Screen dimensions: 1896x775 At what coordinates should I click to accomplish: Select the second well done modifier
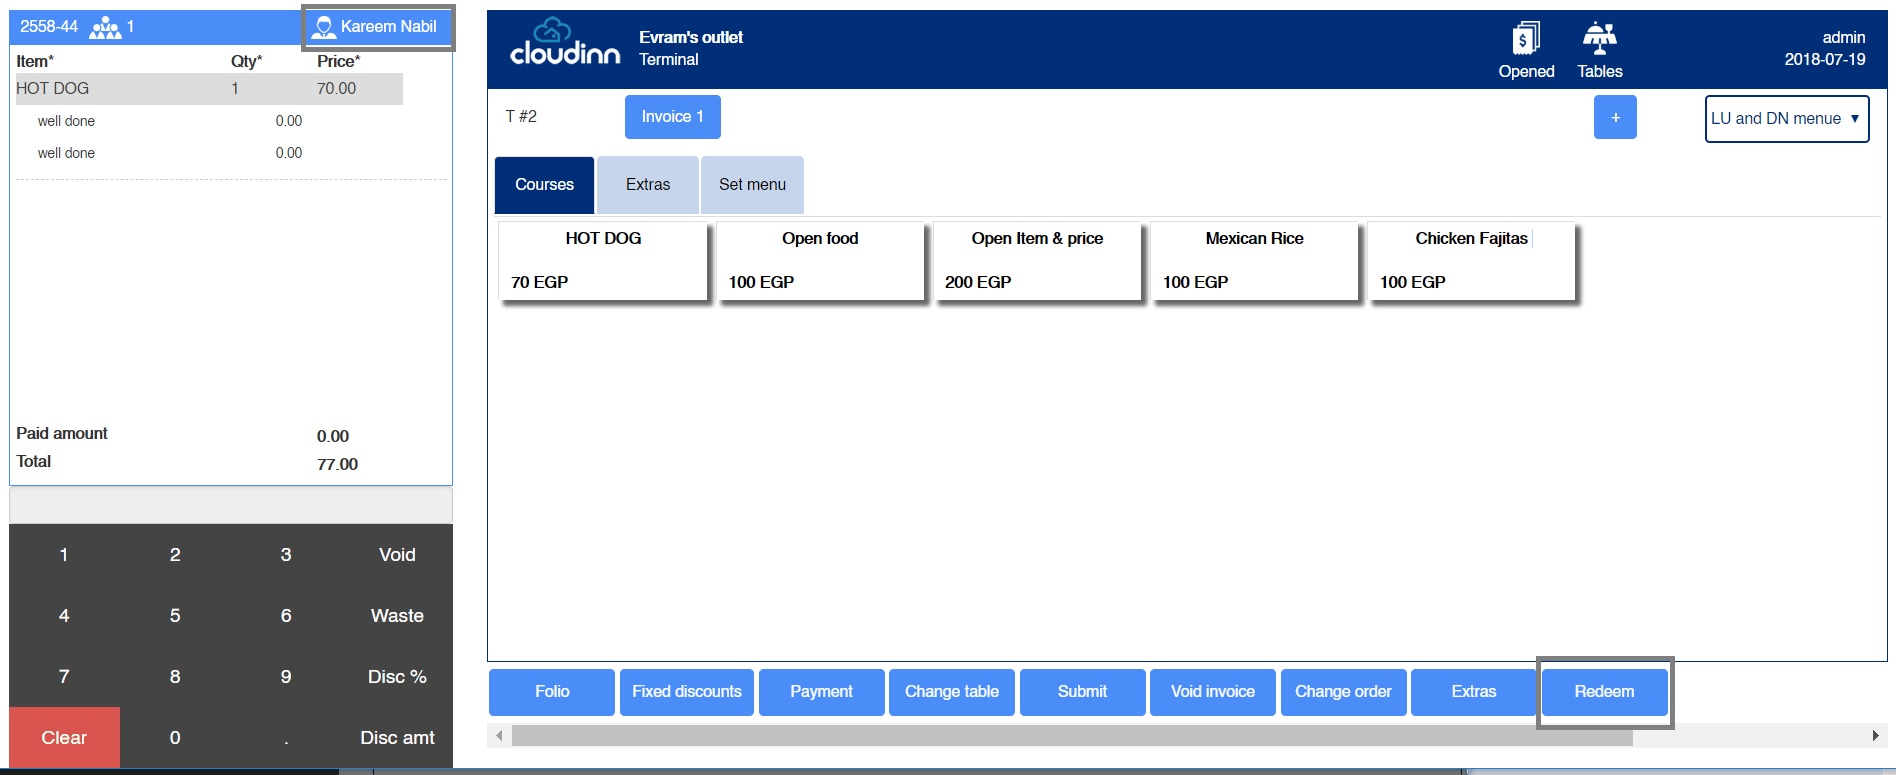pos(66,153)
